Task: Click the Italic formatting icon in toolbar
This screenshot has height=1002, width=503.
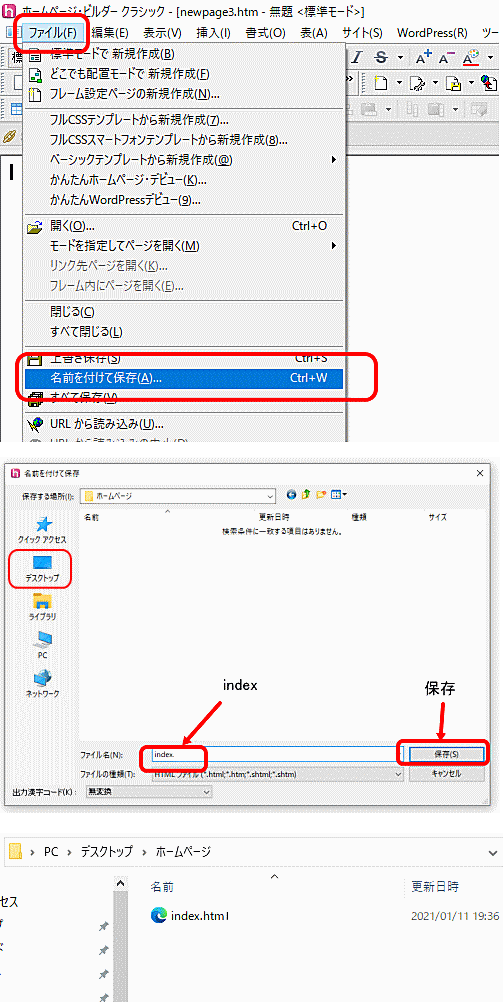Action: pos(359,58)
